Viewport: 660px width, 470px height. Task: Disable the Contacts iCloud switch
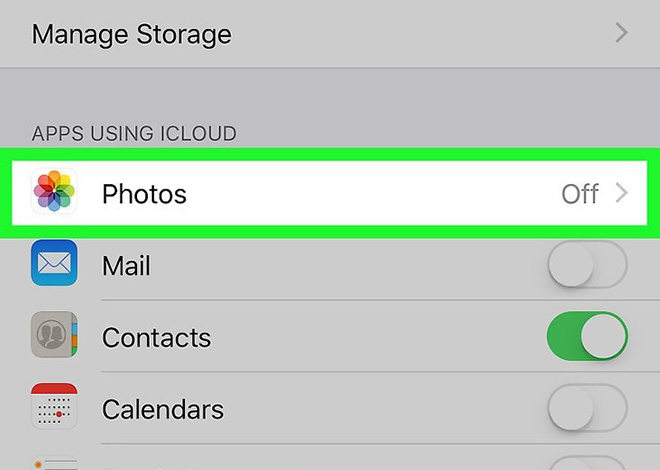(588, 336)
